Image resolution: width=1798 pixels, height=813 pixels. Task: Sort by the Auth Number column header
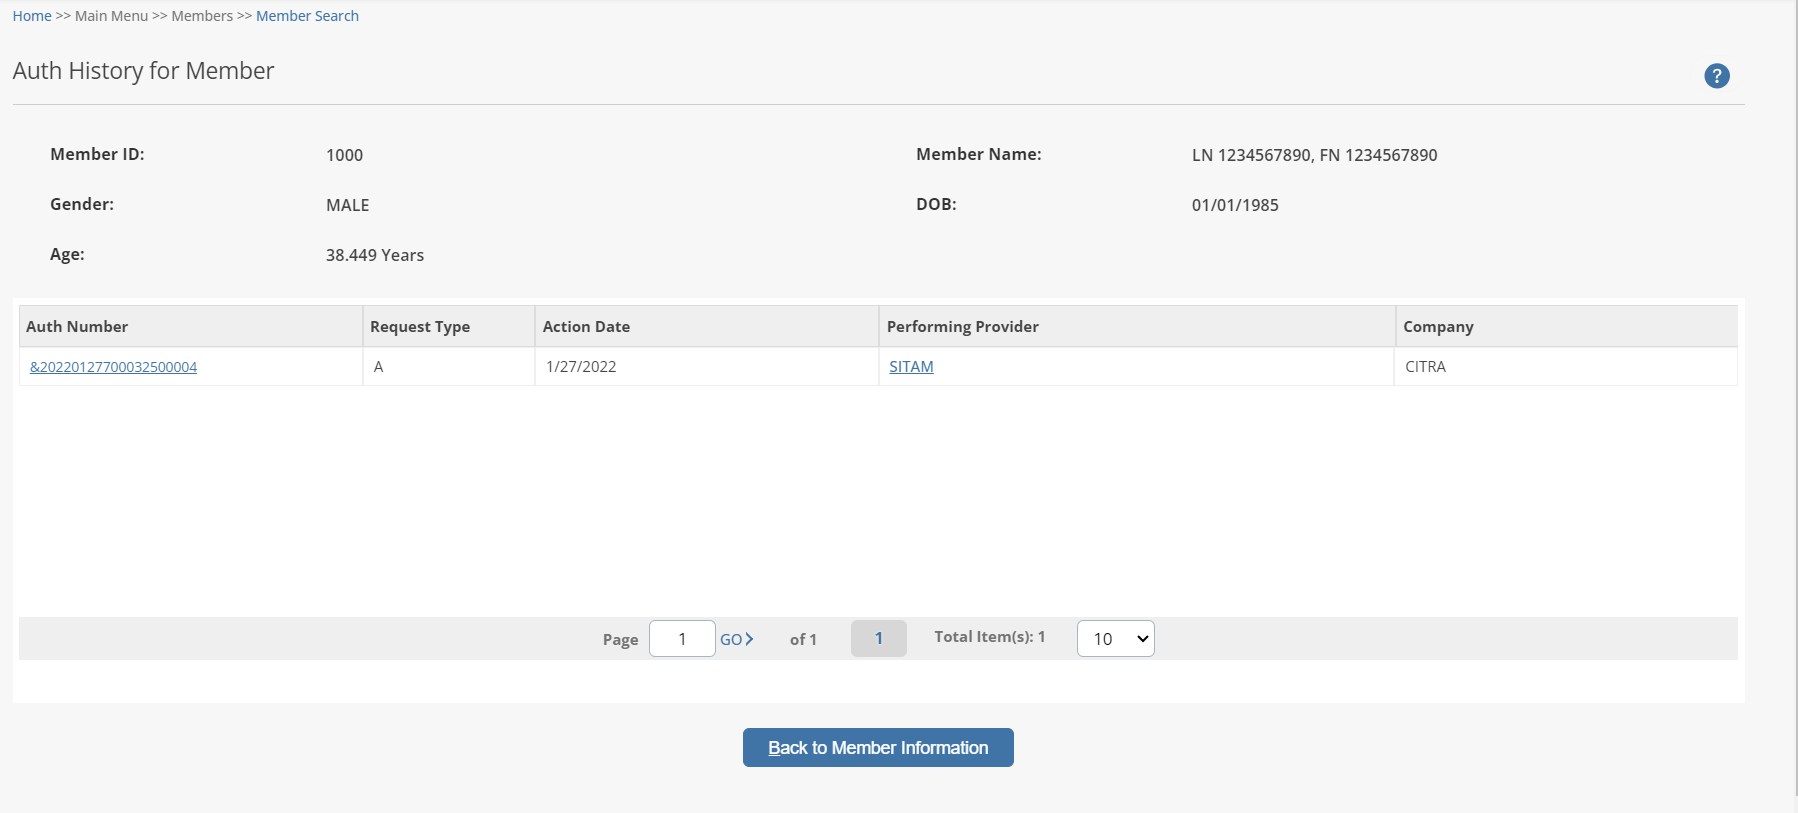pos(77,327)
